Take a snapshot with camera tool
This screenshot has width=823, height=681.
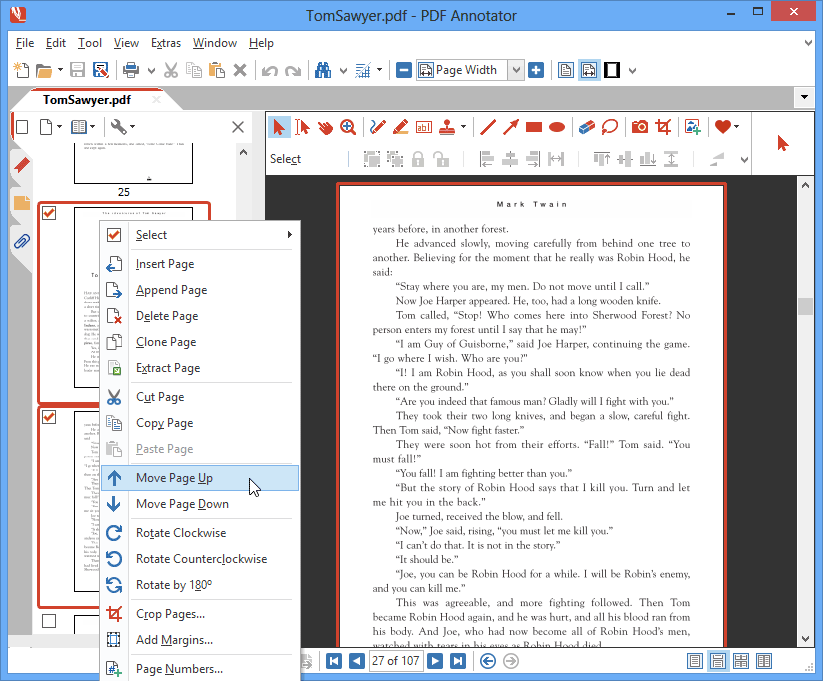pos(640,127)
